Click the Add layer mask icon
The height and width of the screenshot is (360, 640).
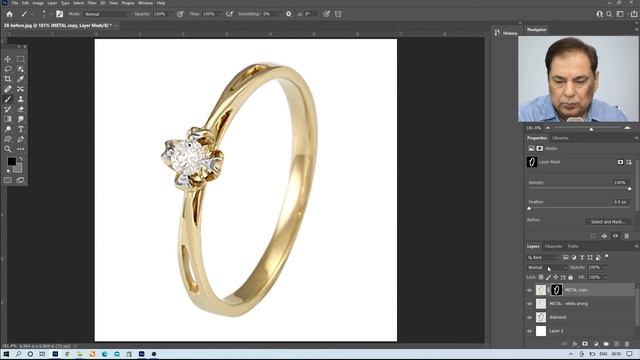point(585,344)
